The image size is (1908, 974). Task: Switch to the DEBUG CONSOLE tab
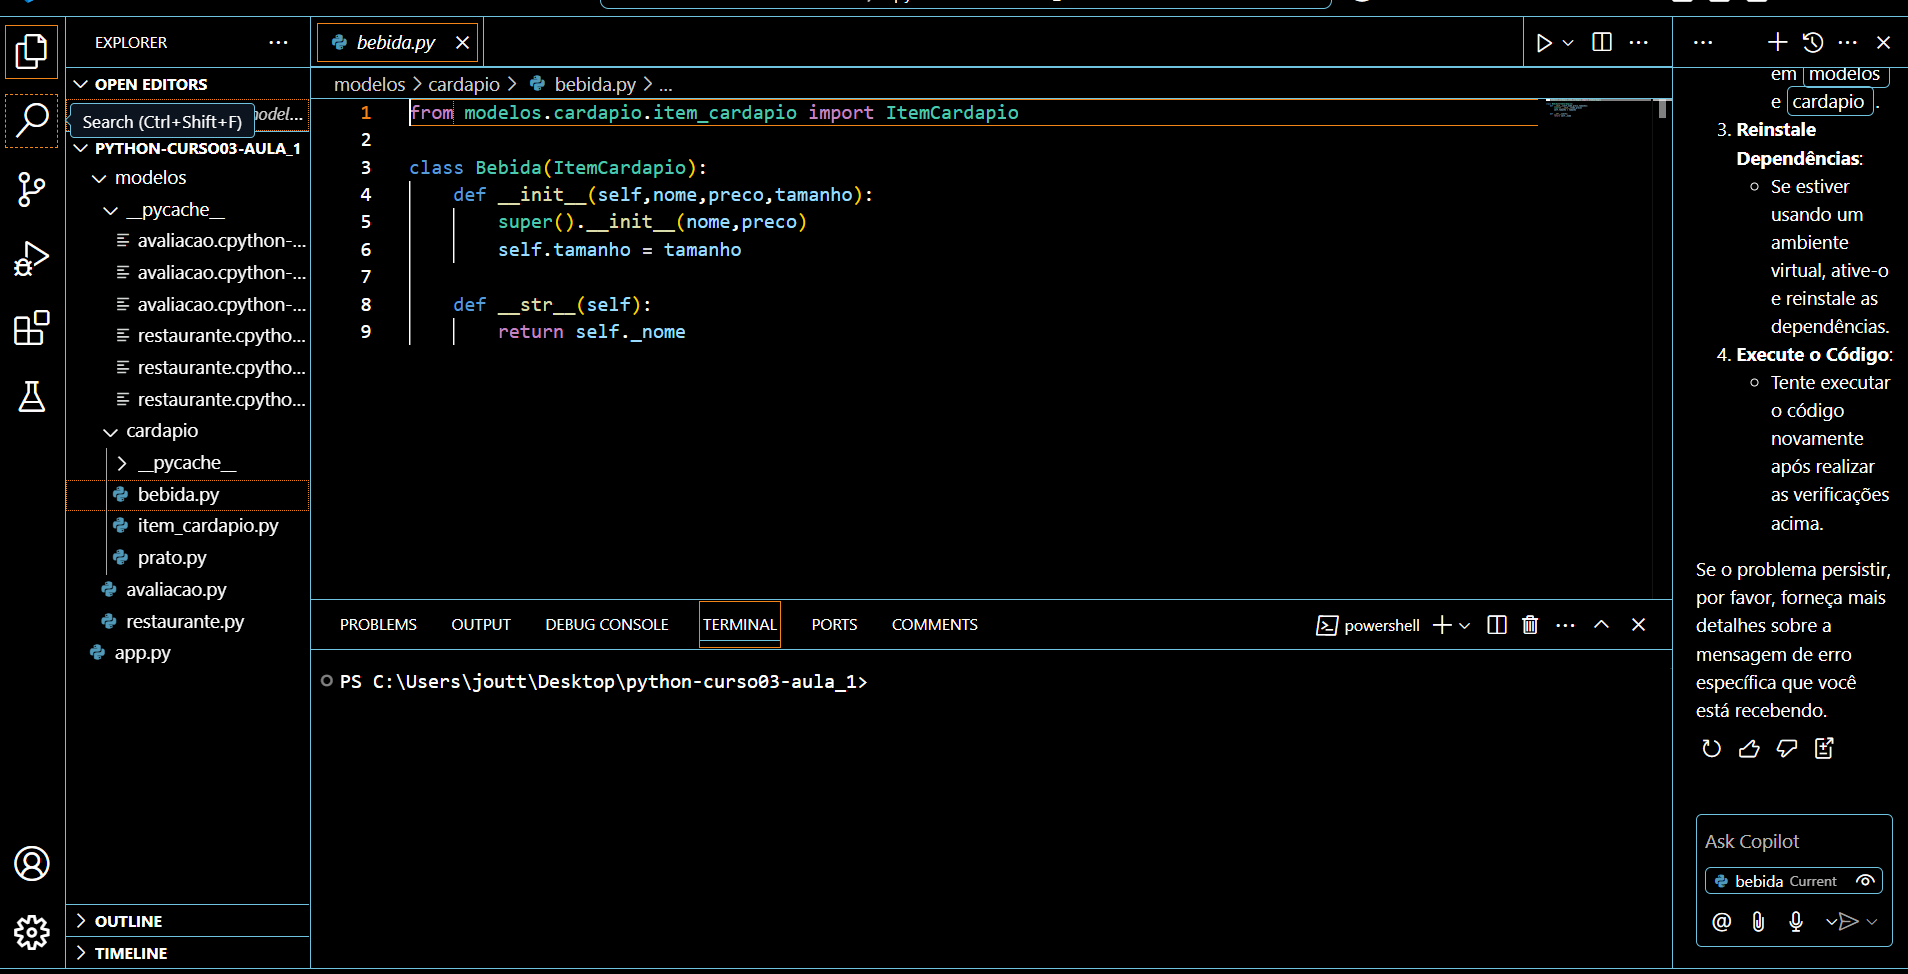tap(607, 625)
